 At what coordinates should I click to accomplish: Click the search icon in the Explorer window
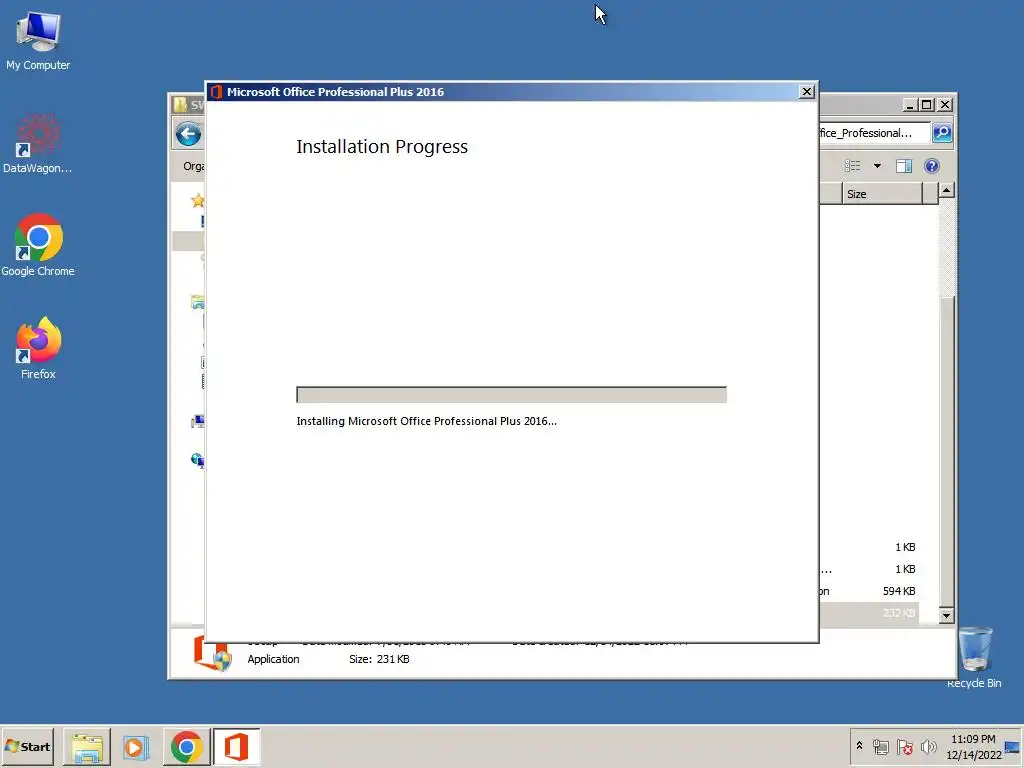pos(942,133)
